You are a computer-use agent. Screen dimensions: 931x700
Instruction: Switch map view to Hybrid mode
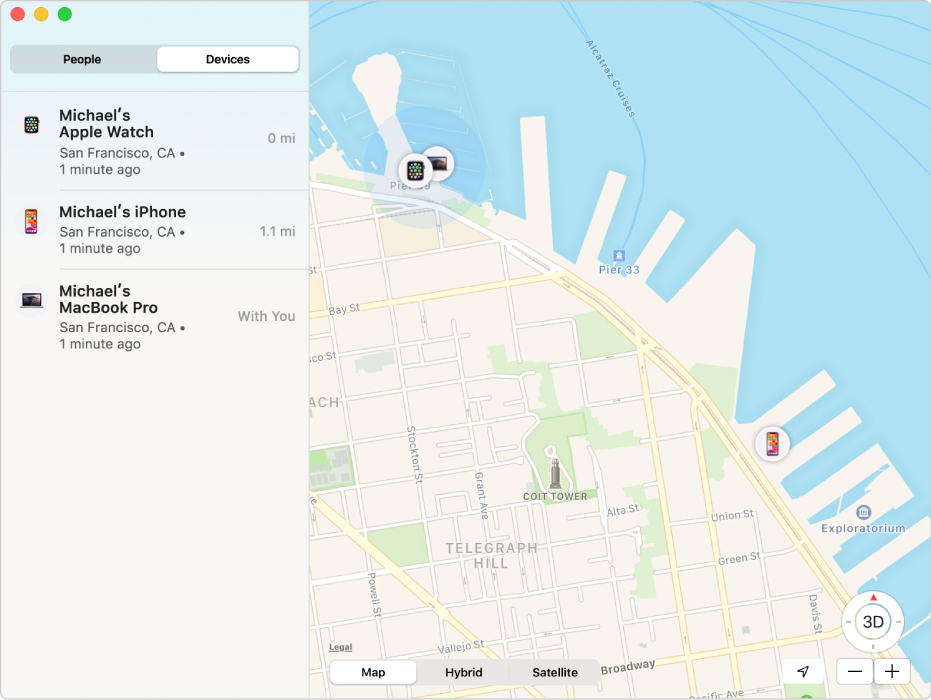pos(463,672)
